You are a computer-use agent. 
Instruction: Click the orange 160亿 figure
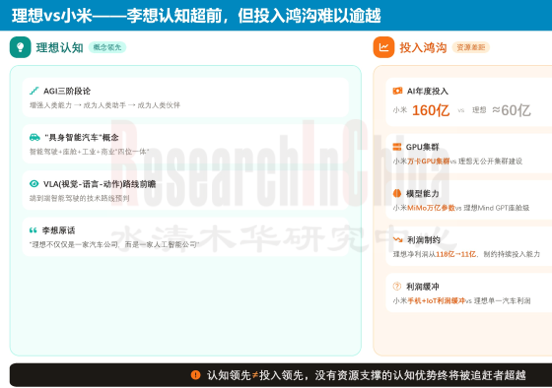(x=431, y=110)
